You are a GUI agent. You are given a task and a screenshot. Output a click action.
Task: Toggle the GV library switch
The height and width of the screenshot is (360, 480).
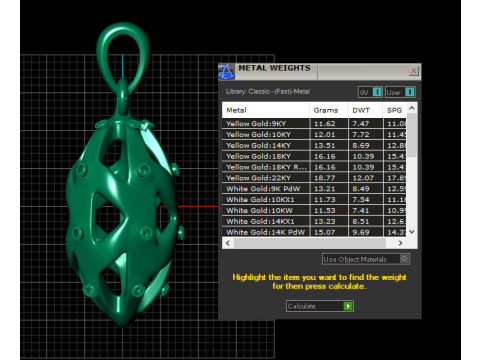pyautogui.click(x=370, y=92)
